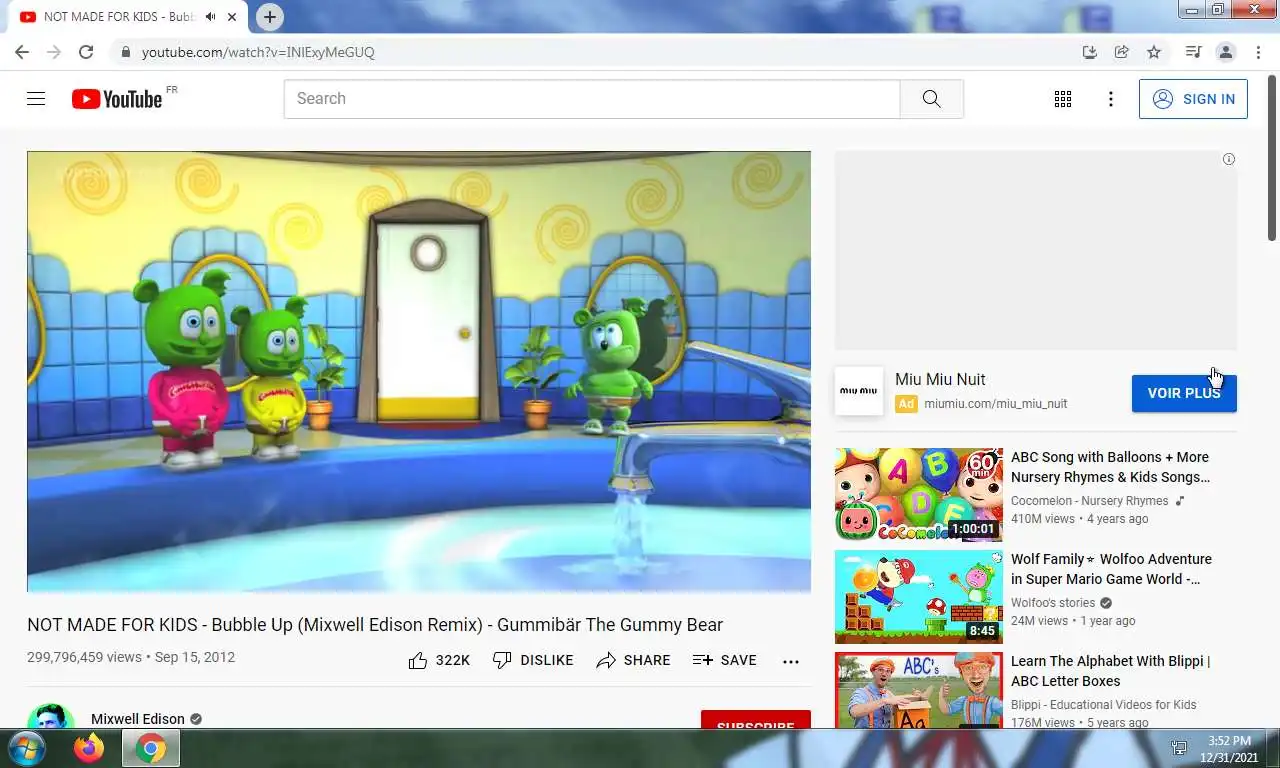Open Wolf Family Wolfoo Adventure title

[x=1111, y=569]
